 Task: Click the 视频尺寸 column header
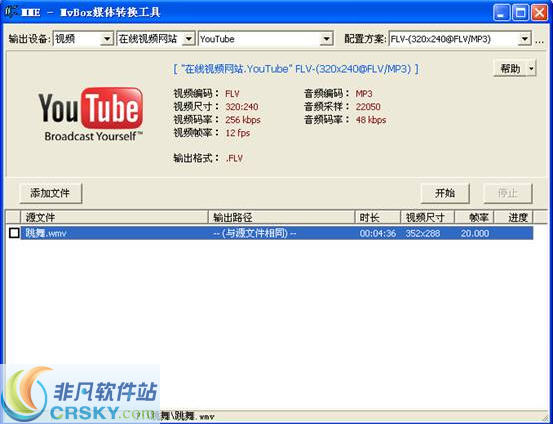[x=427, y=217]
